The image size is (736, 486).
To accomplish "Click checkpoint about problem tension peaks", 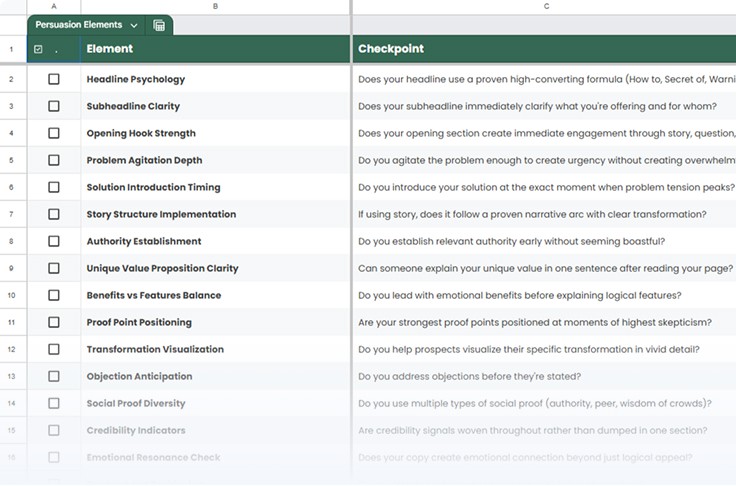I will (544, 187).
